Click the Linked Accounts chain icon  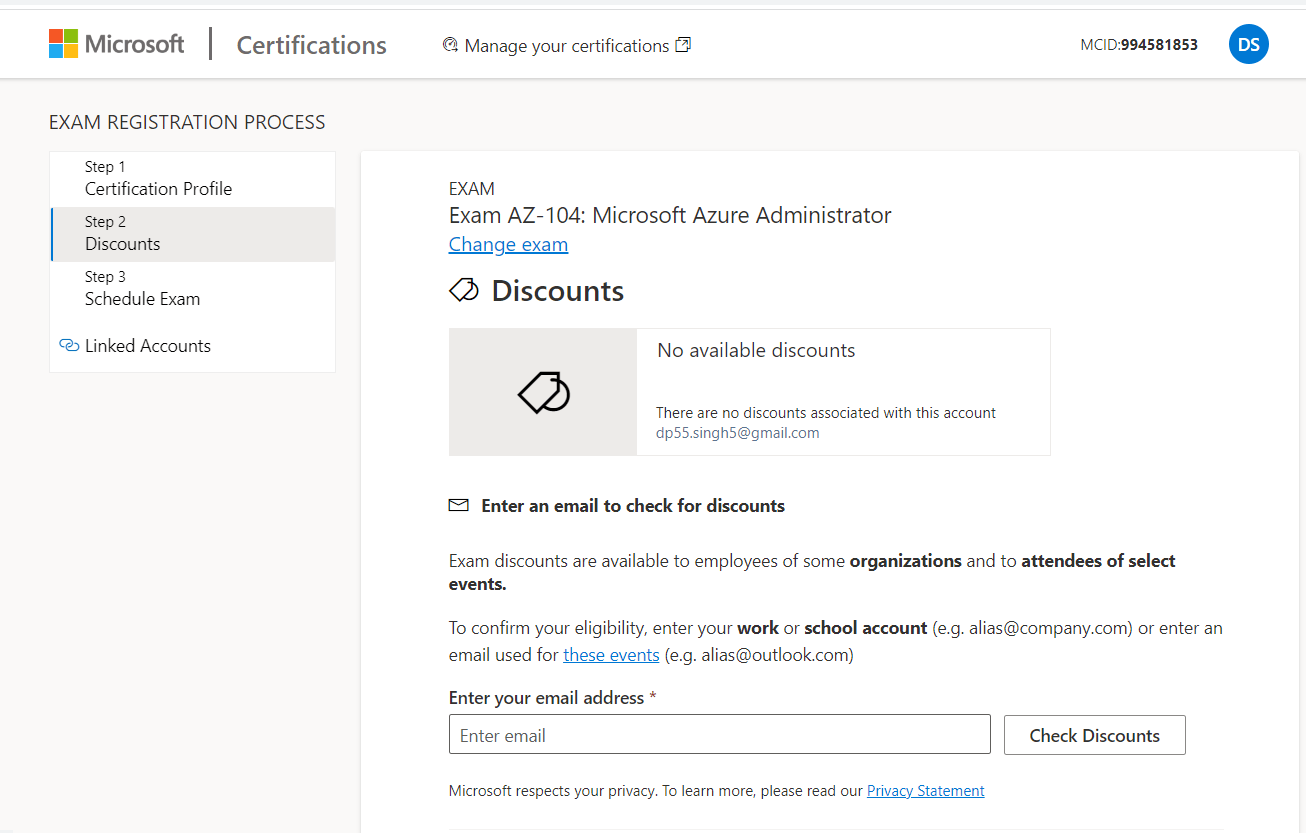pyautogui.click(x=69, y=346)
